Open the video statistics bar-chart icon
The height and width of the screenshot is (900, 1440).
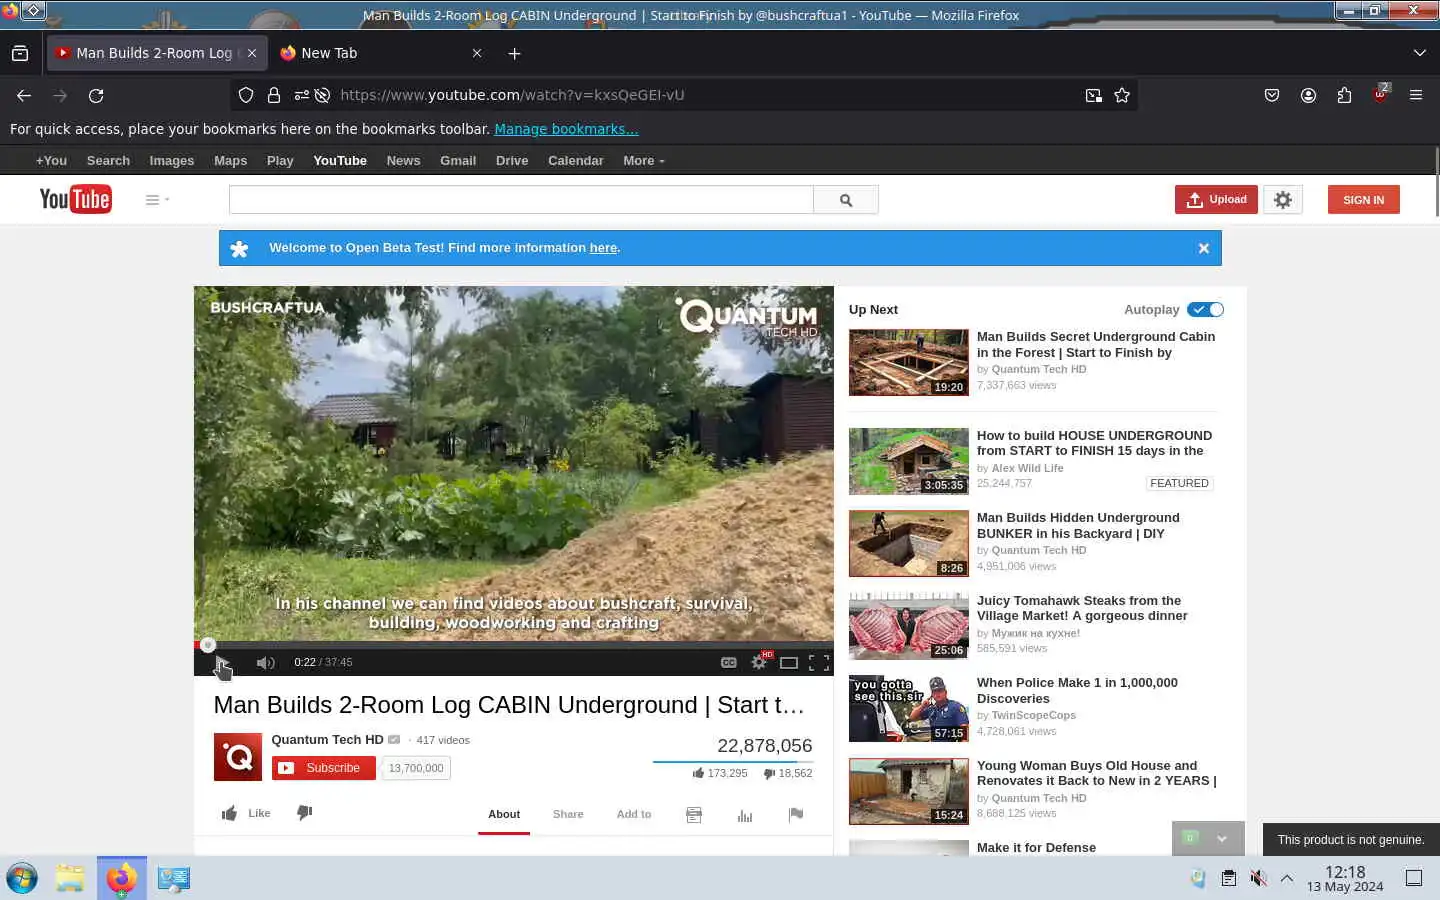pos(745,815)
